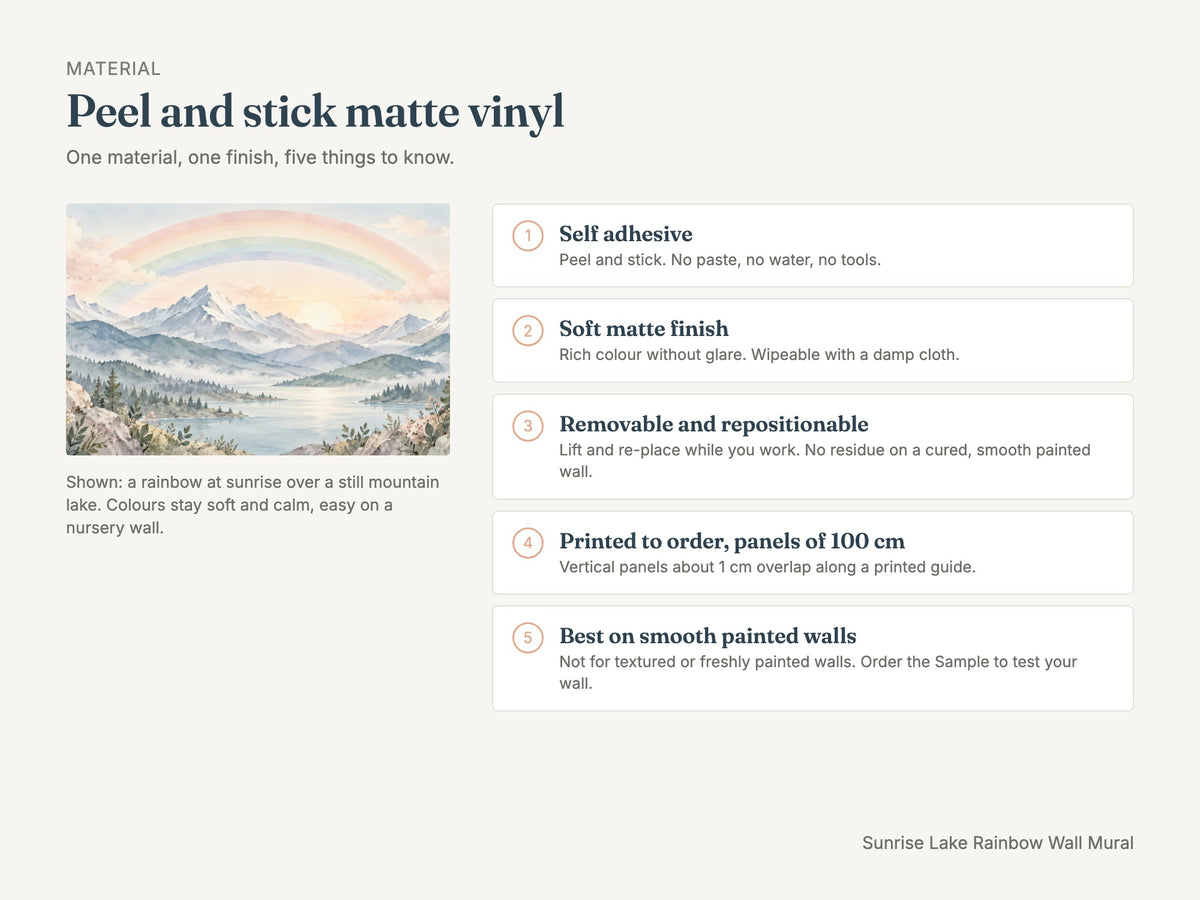Screen dimensions: 1200x900
Task: Click the Sunrise Lake Rainbow Wall Mural footer
Action: click(998, 843)
